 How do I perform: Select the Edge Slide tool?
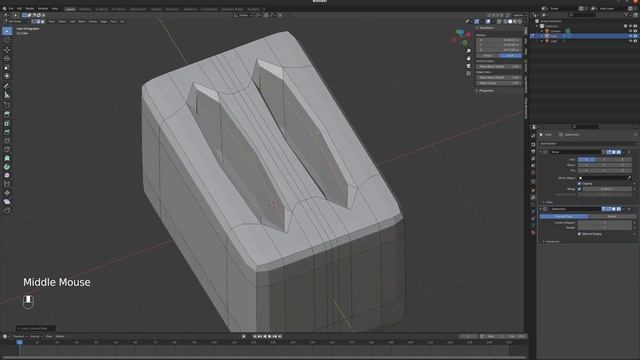(7, 184)
